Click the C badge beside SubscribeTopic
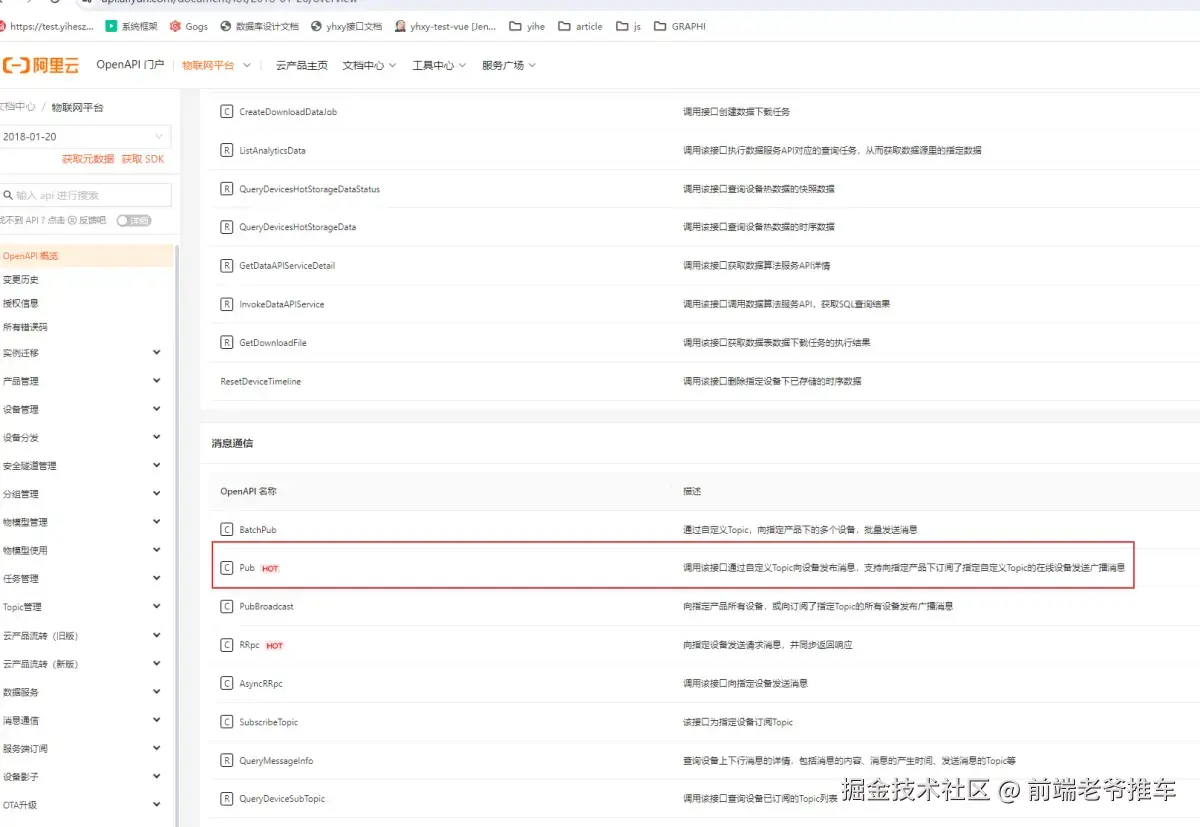Image resolution: width=1200 pixels, height=827 pixels. (227, 722)
